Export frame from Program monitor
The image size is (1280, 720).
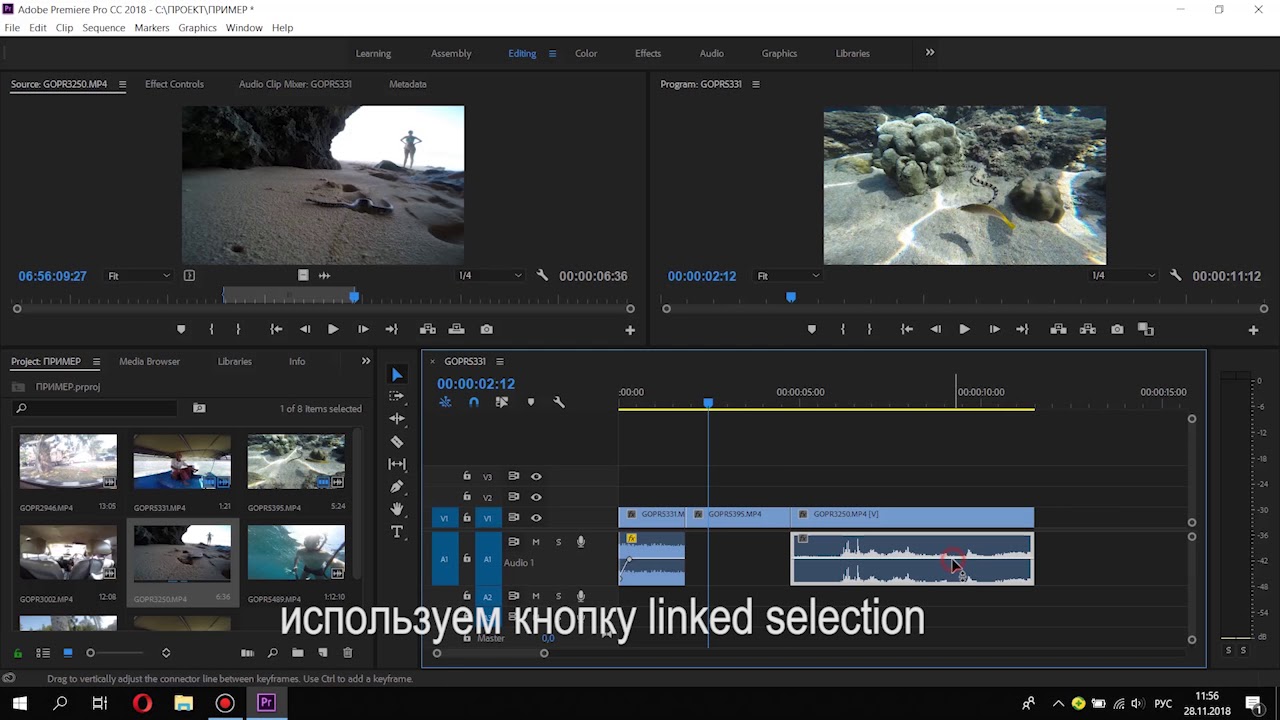click(1117, 329)
